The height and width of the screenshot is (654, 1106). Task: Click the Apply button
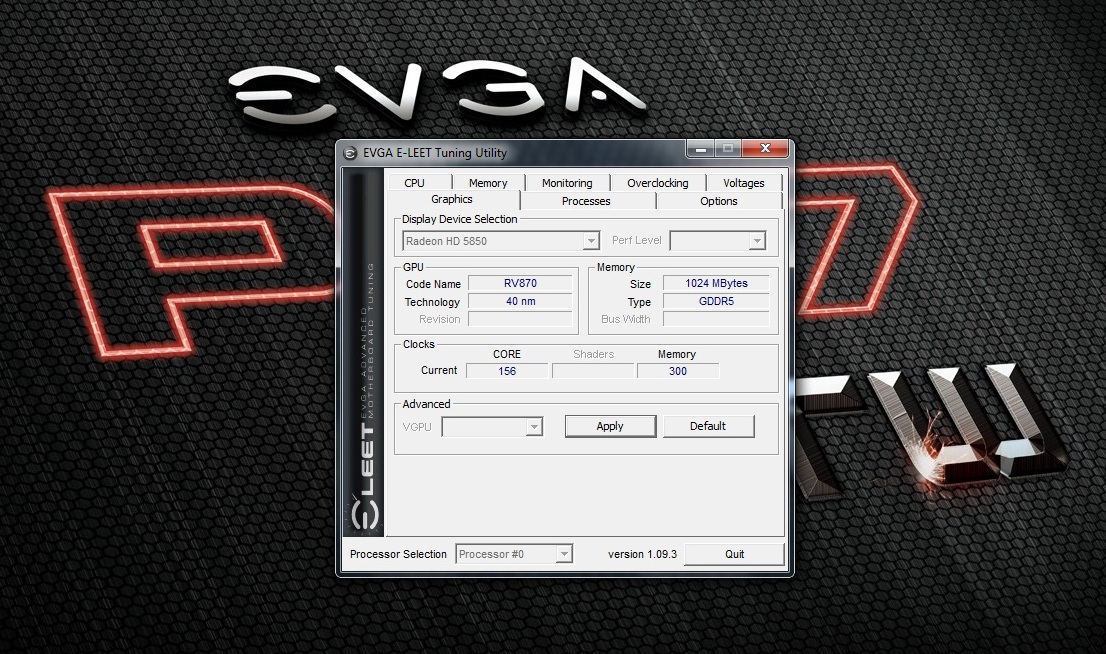610,426
